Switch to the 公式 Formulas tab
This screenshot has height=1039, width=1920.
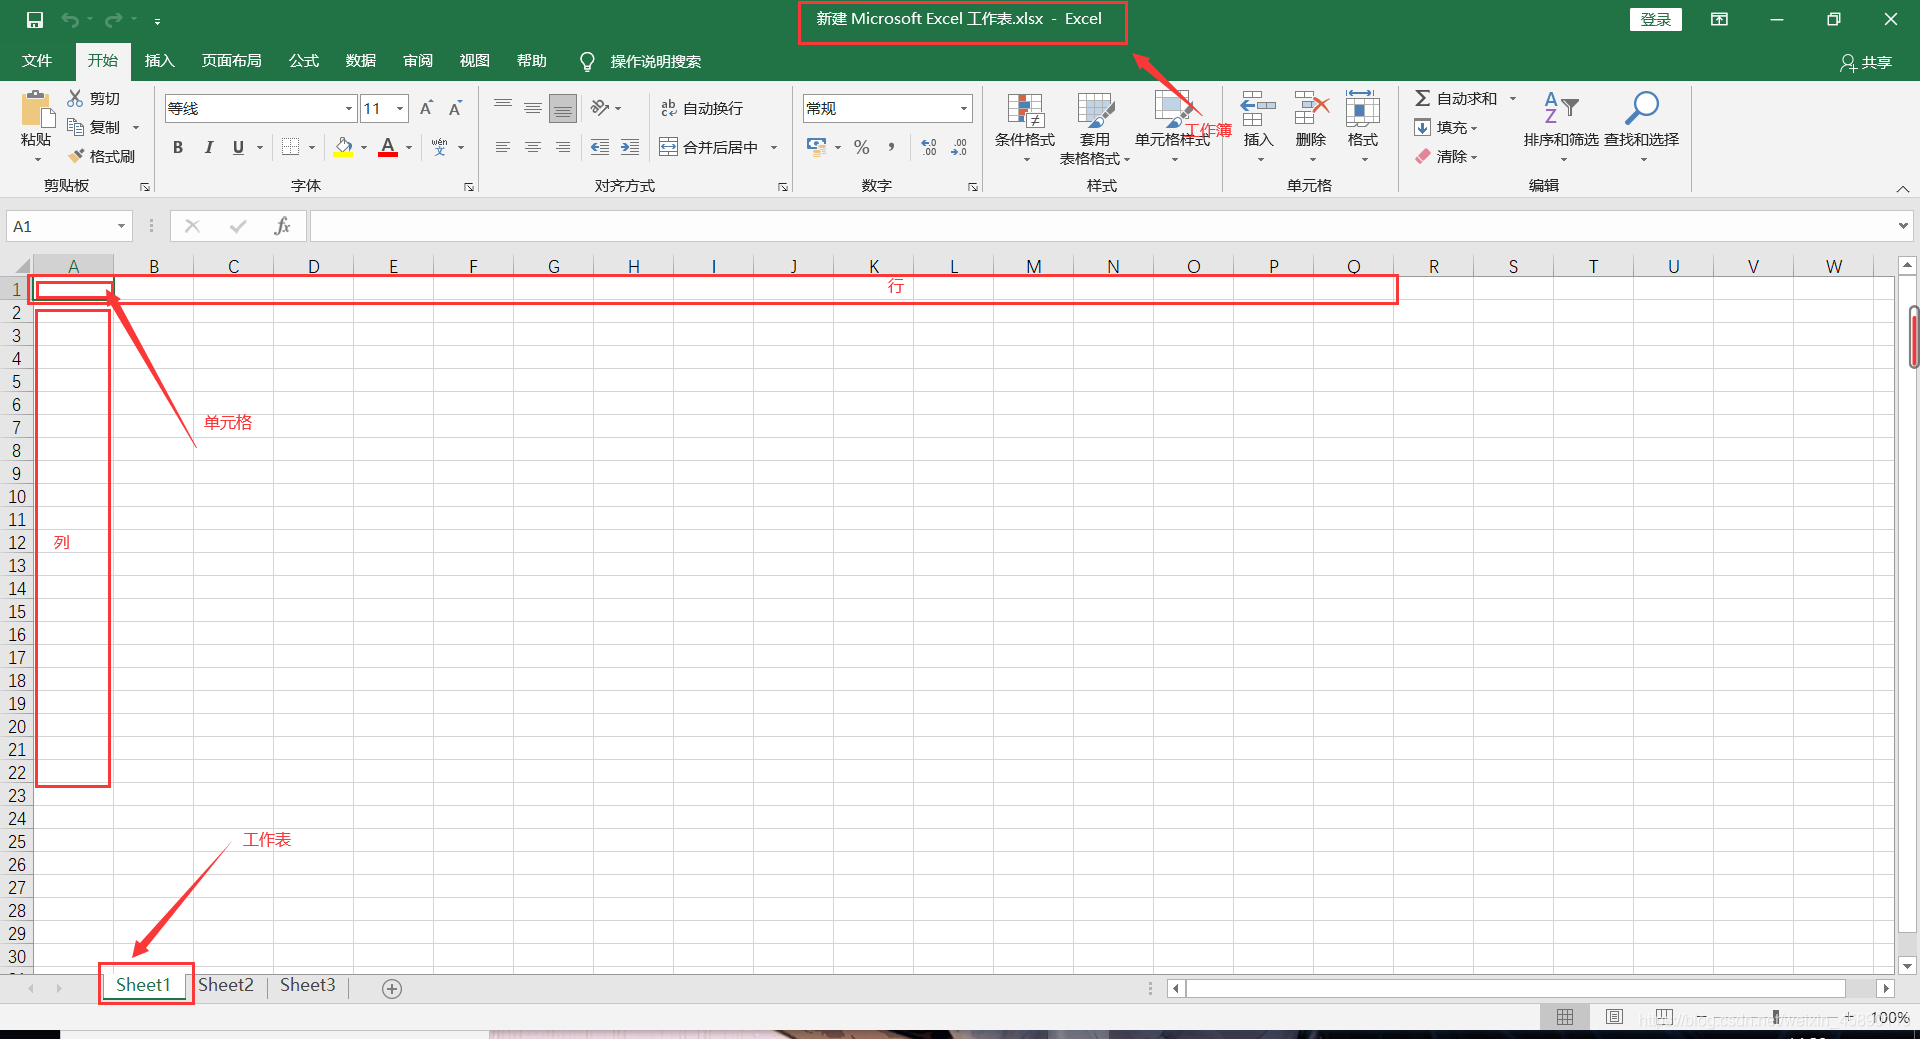[304, 61]
